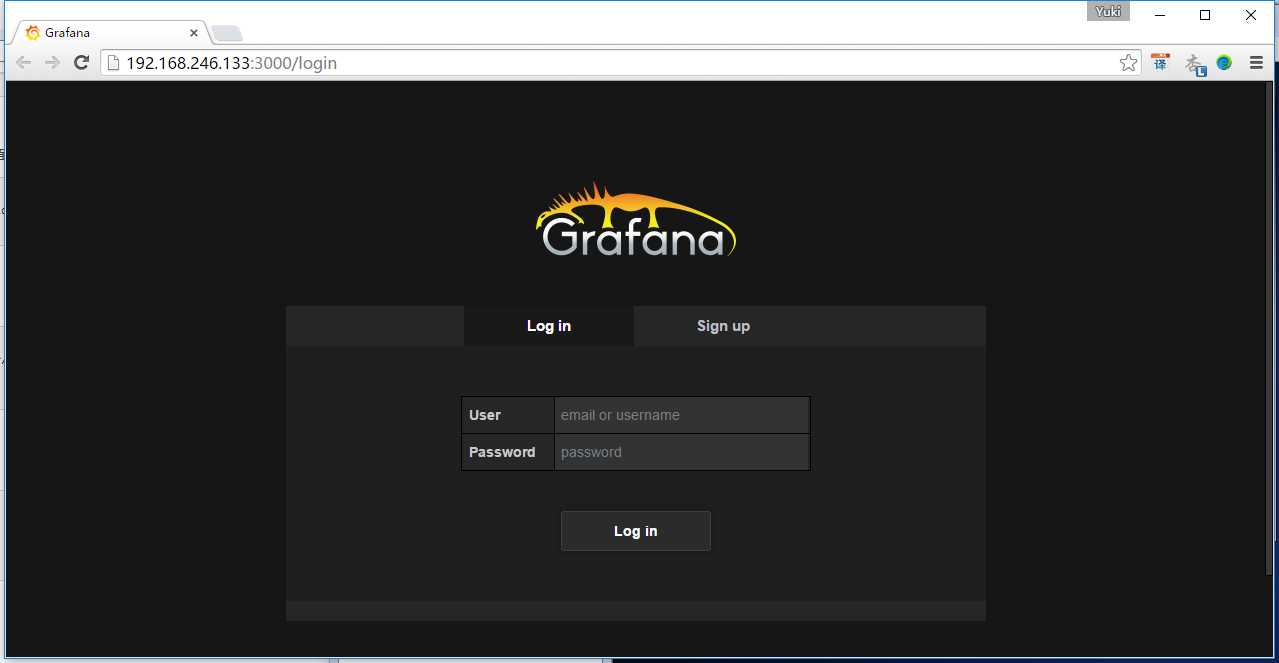Open a new tab with the blank tab button
The height and width of the screenshot is (663, 1279).
coord(227,33)
